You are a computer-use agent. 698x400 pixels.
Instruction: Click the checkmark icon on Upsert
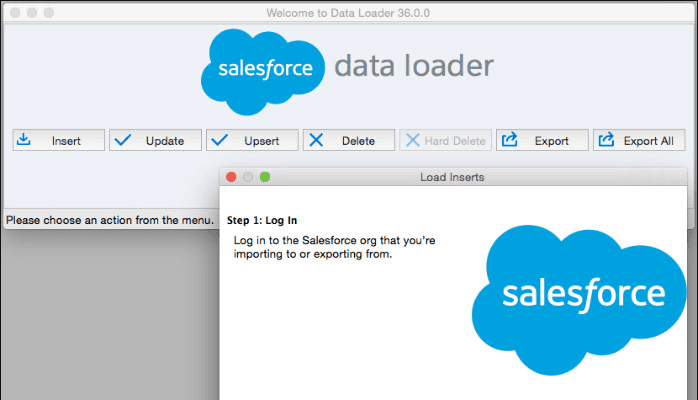pyautogui.click(x=219, y=140)
